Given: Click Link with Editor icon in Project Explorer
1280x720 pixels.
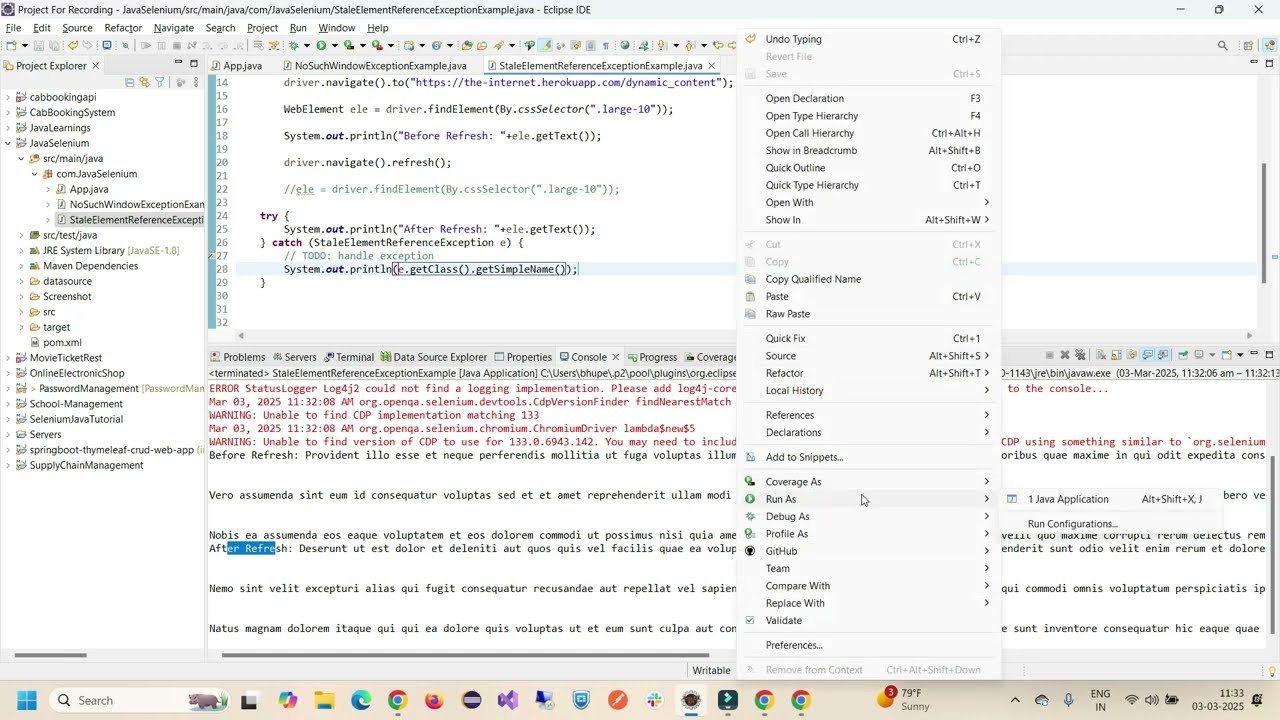Looking at the screenshot, I should pos(144,82).
